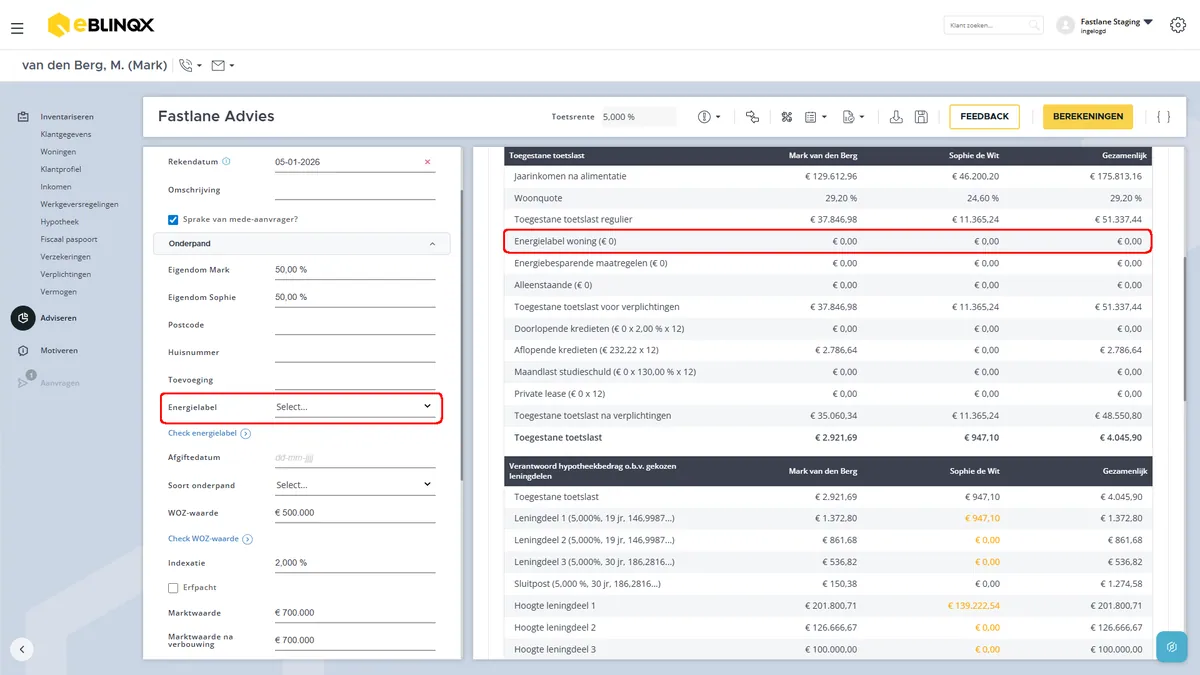Click the Blinqx logo
Screen dimensions: 1200x675
pos(101,25)
